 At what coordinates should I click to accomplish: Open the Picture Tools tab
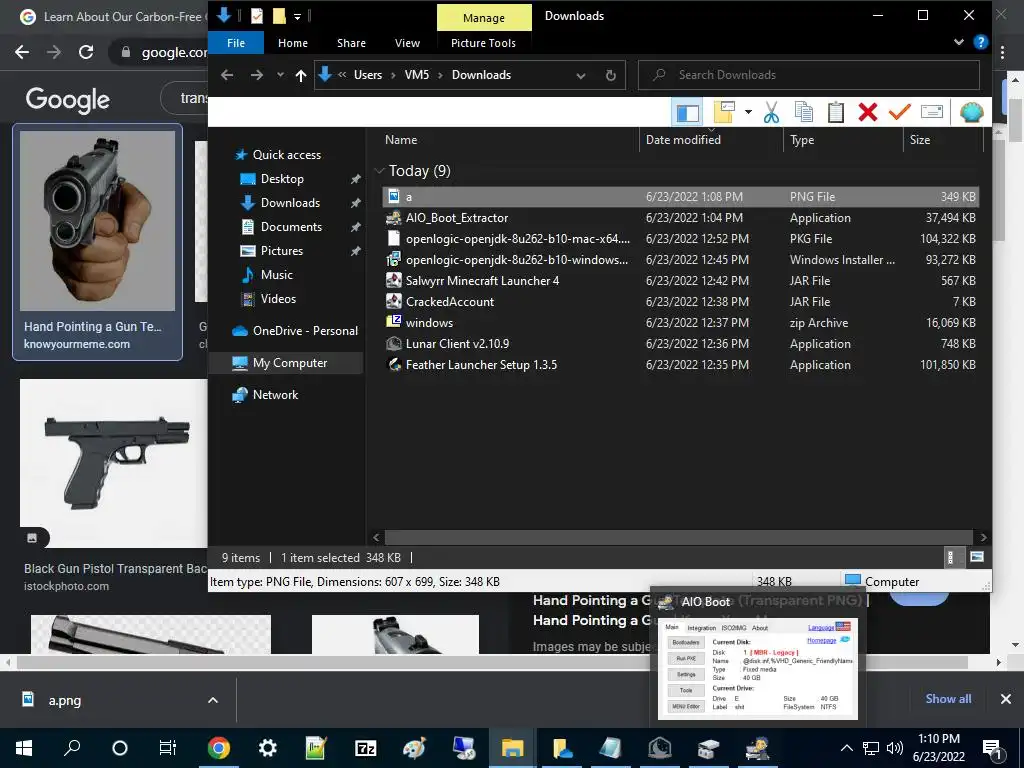483,43
